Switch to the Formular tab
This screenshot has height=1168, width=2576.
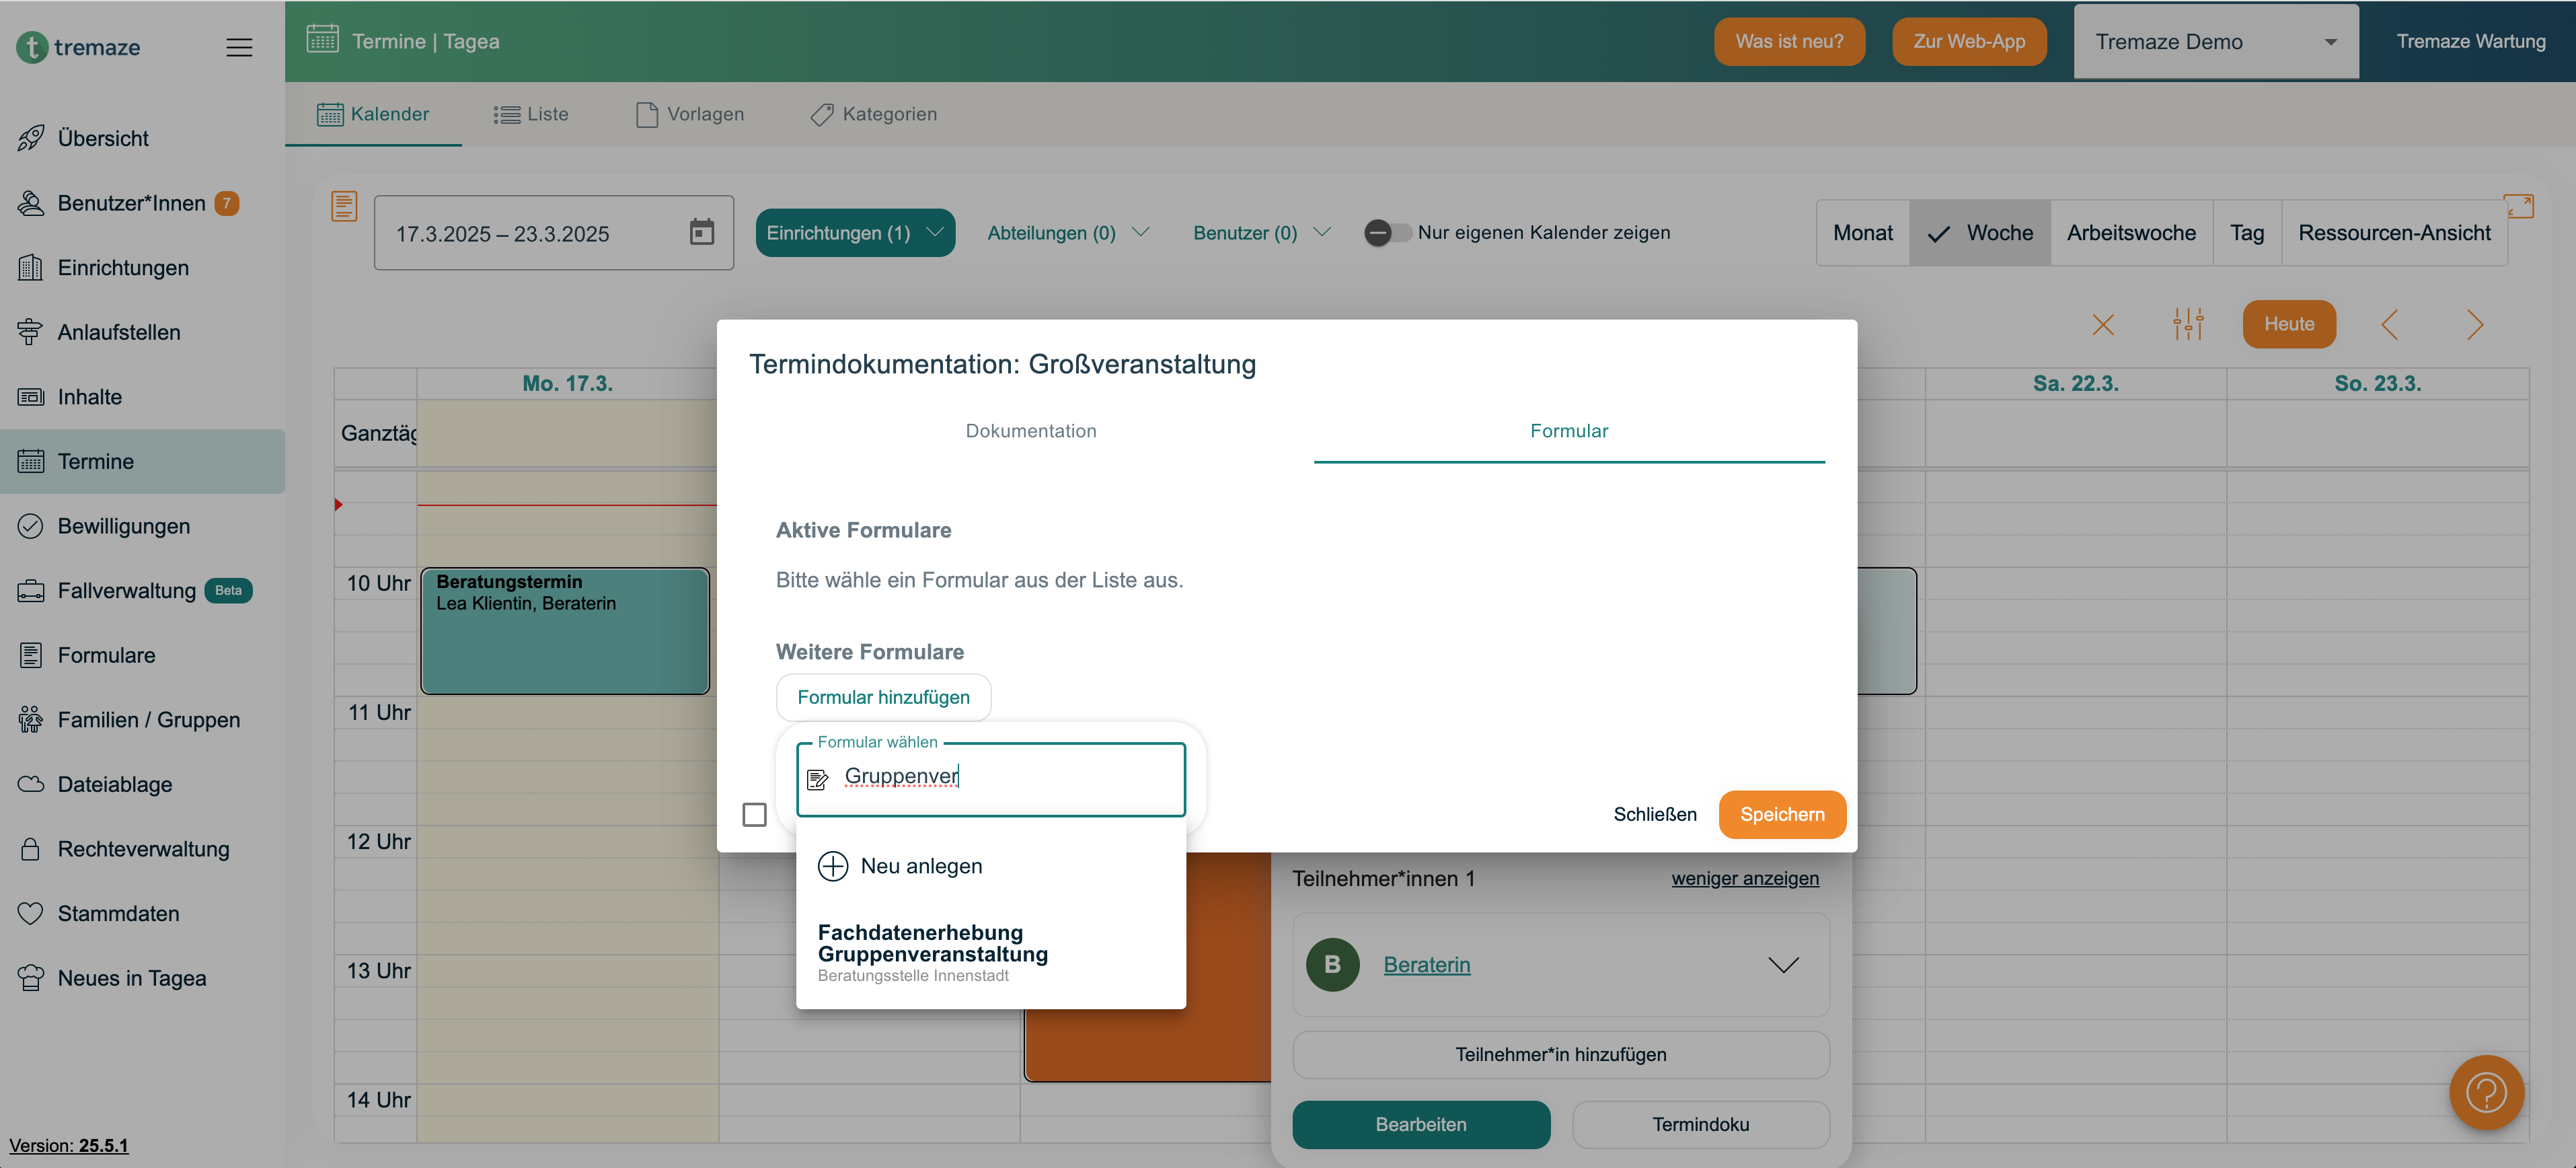pyautogui.click(x=1569, y=431)
